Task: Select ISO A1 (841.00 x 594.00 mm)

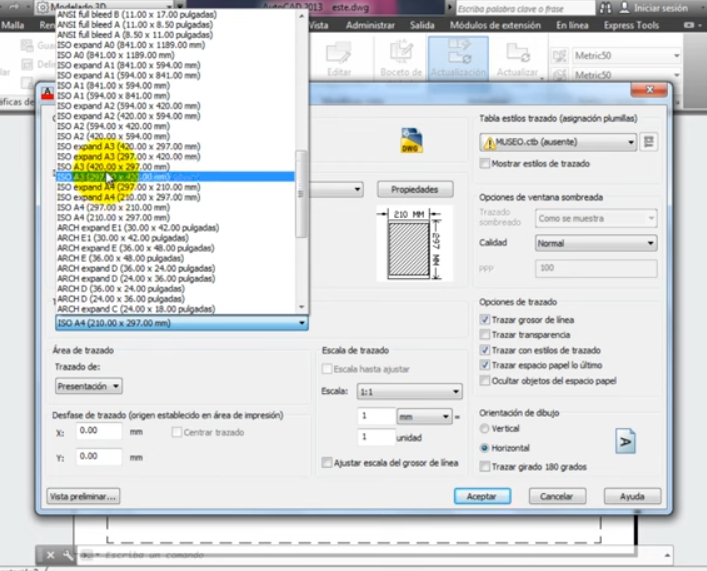Action: click(175, 85)
